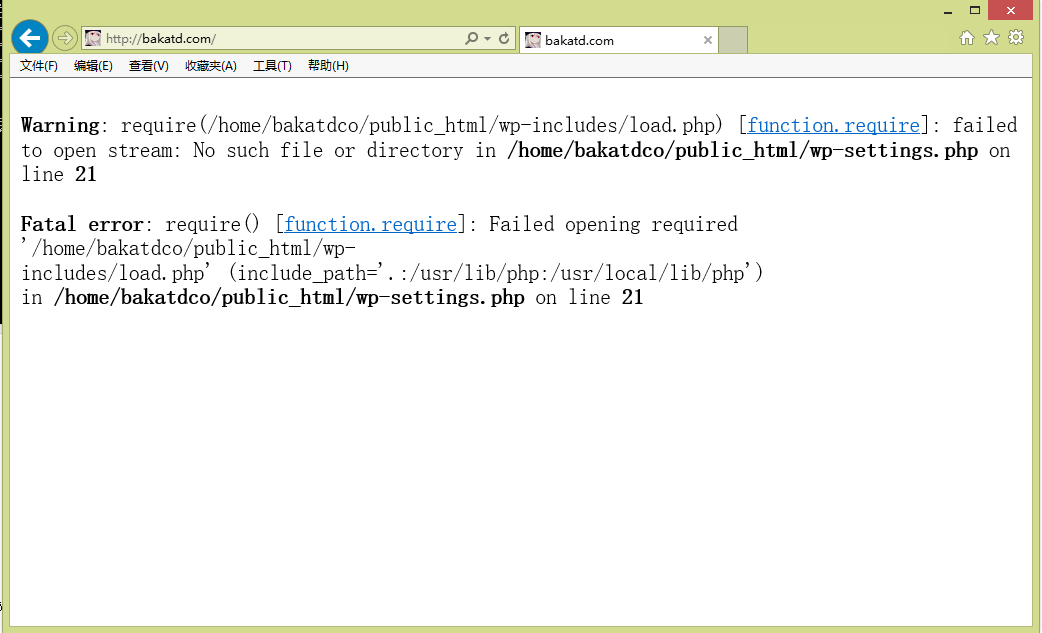Expand the address bar dropdown arrow
1042x633 pixels.
pyautogui.click(x=487, y=39)
